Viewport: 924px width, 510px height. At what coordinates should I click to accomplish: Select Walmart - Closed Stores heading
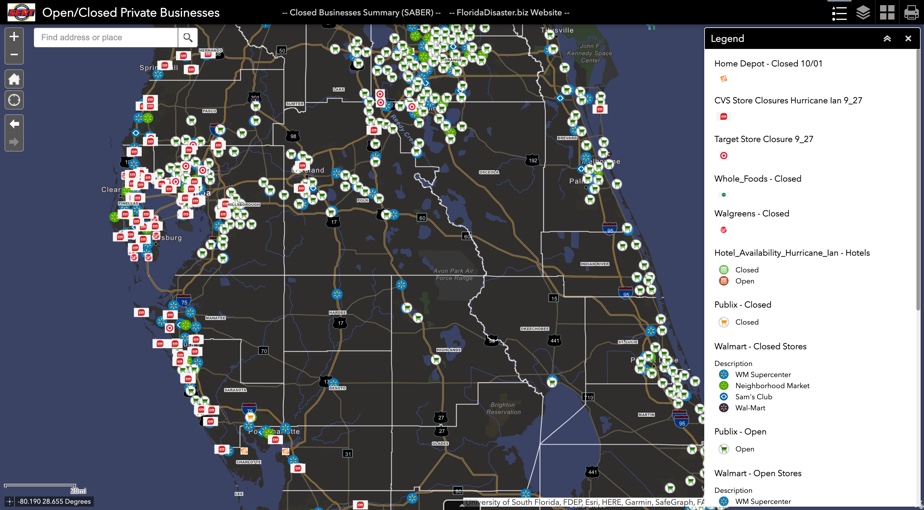pos(760,346)
